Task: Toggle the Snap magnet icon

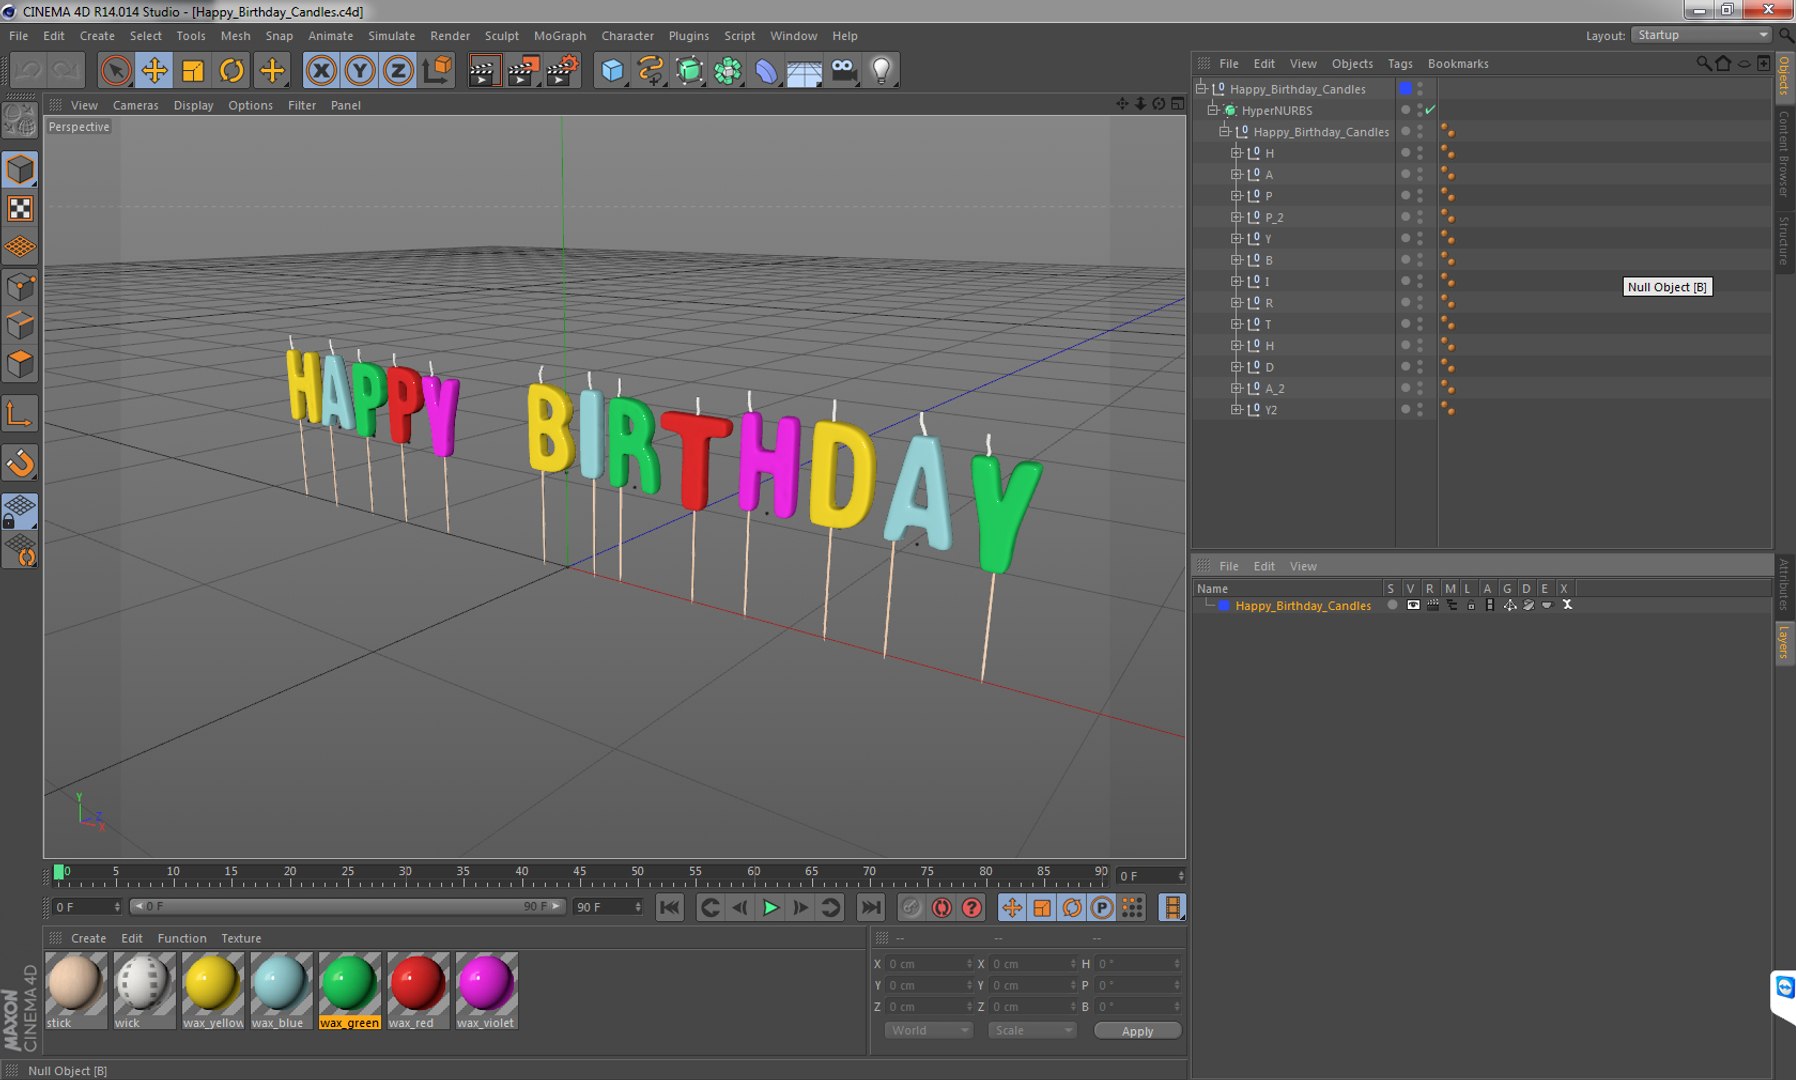Action: click(x=20, y=463)
